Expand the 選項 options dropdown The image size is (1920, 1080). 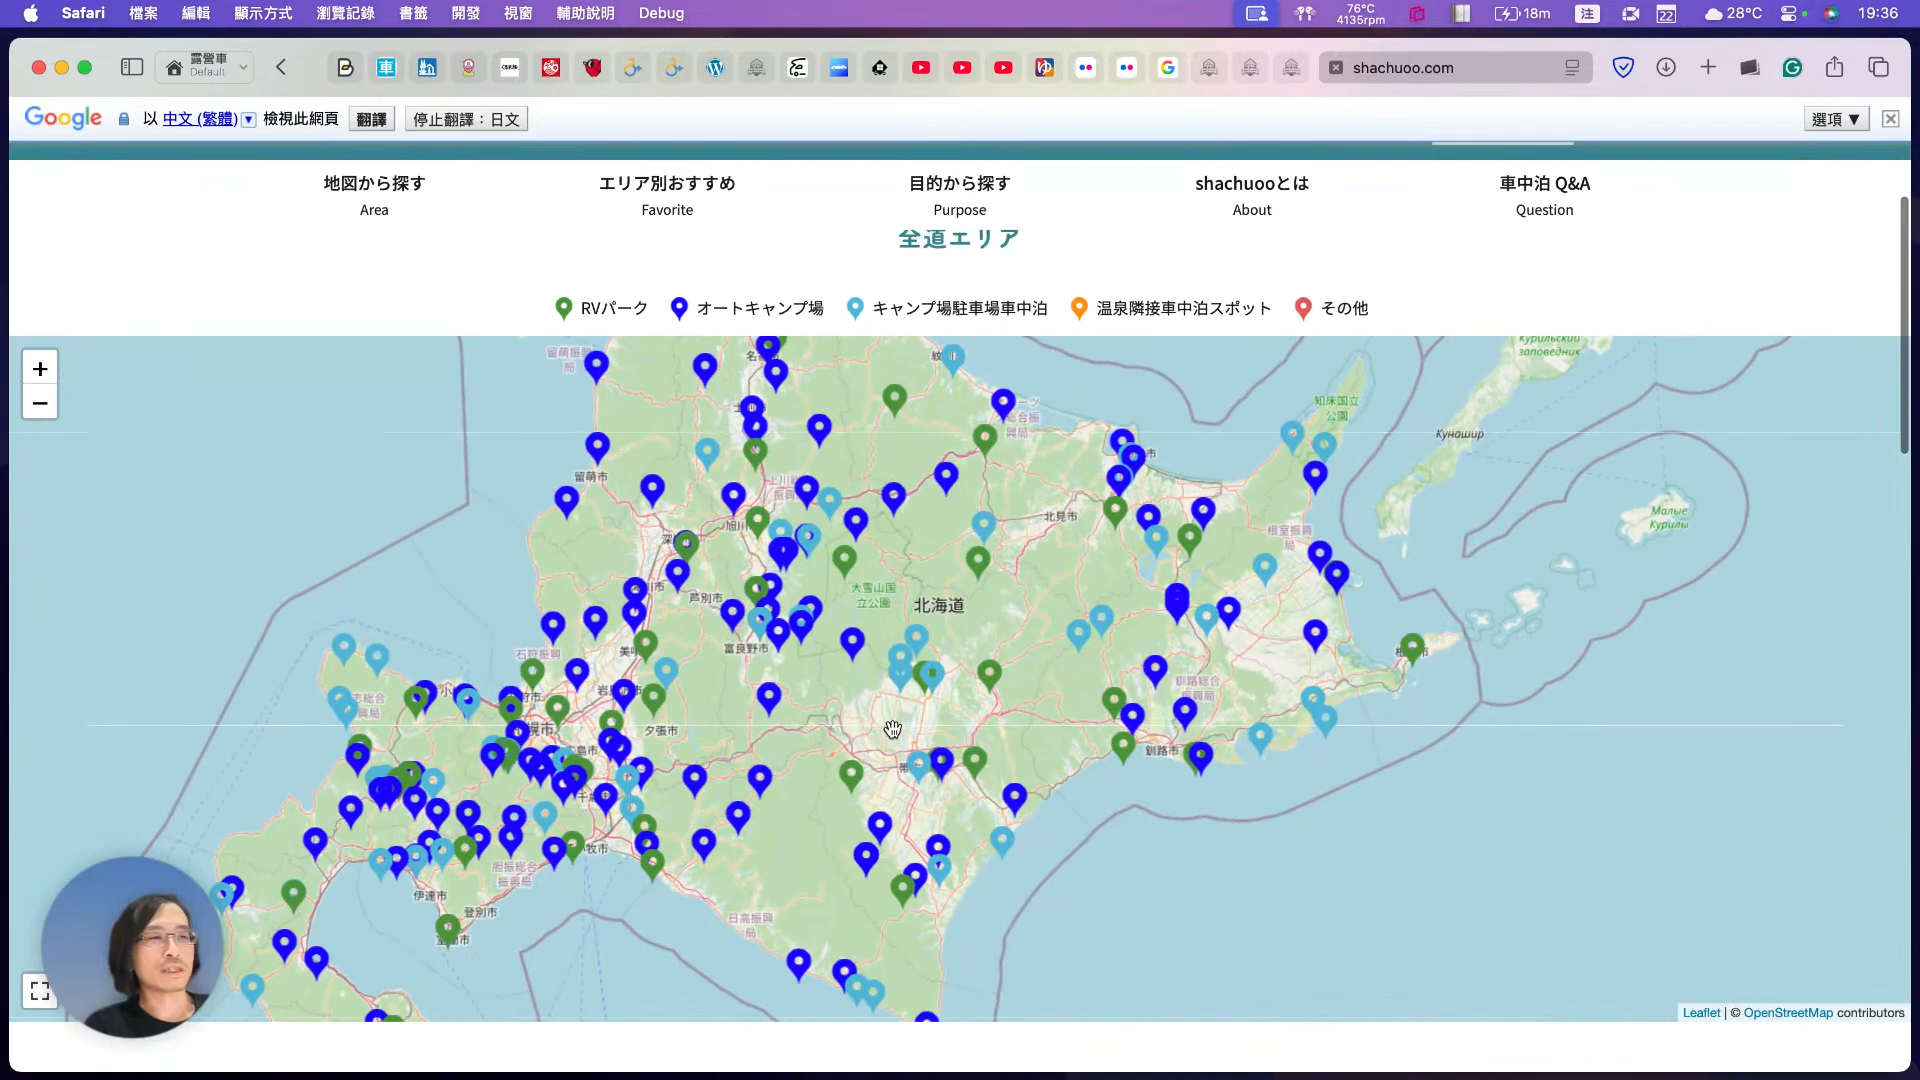coord(1836,119)
